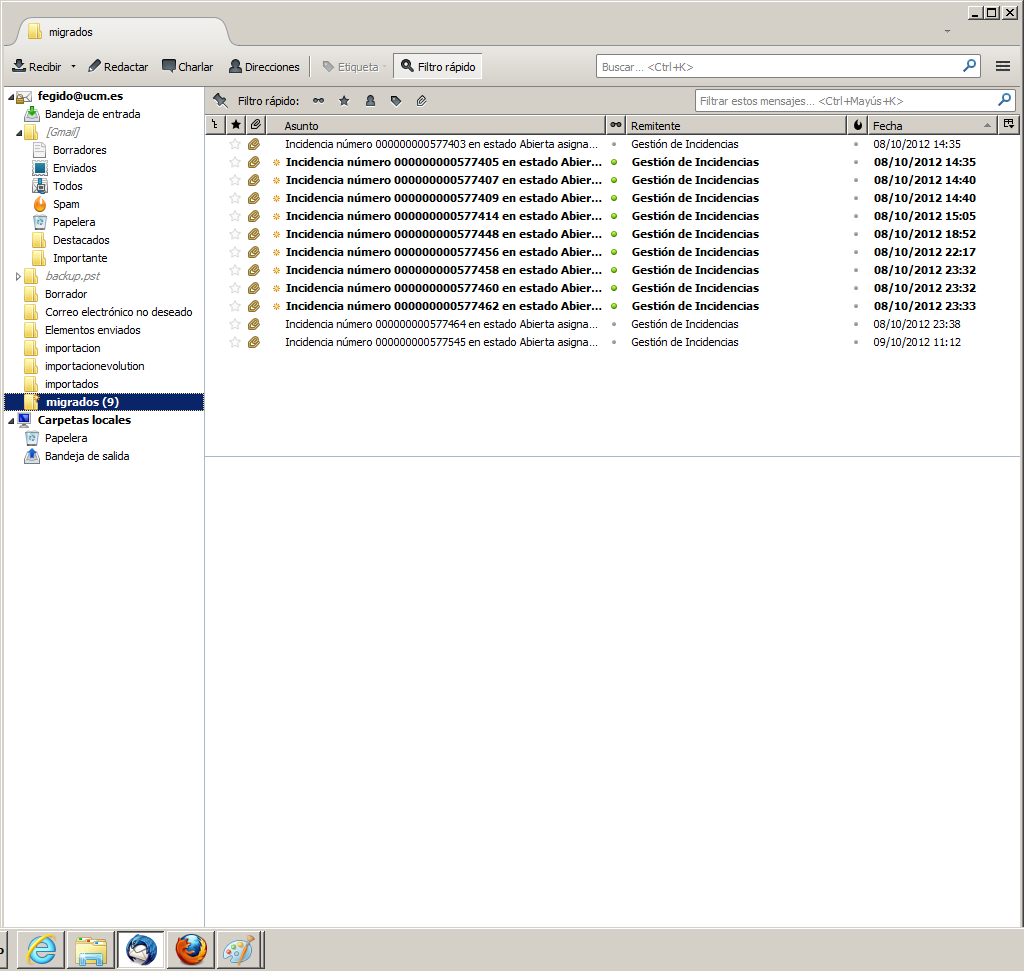Open the Bandeja de entrada folder
Screen dimensions: 1024x971
(92, 114)
